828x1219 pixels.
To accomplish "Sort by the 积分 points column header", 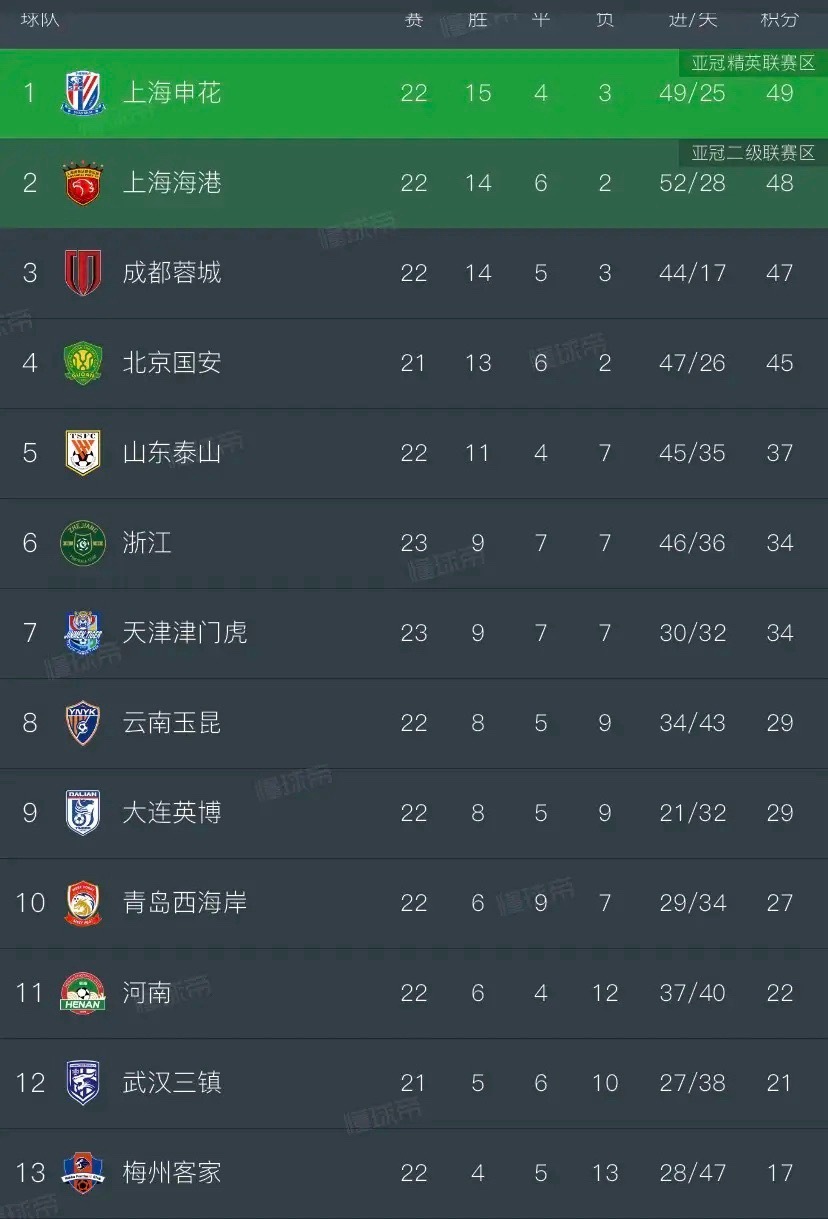I will click(779, 18).
